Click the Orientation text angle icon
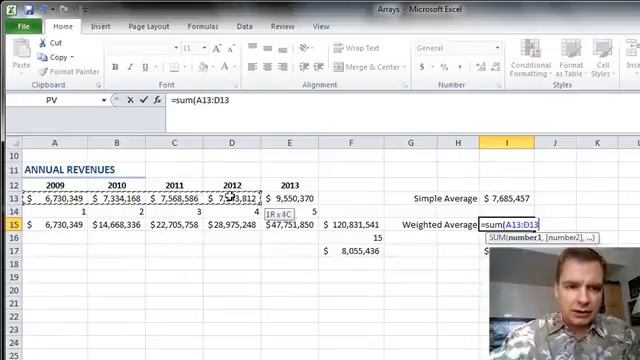 tap(304, 48)
